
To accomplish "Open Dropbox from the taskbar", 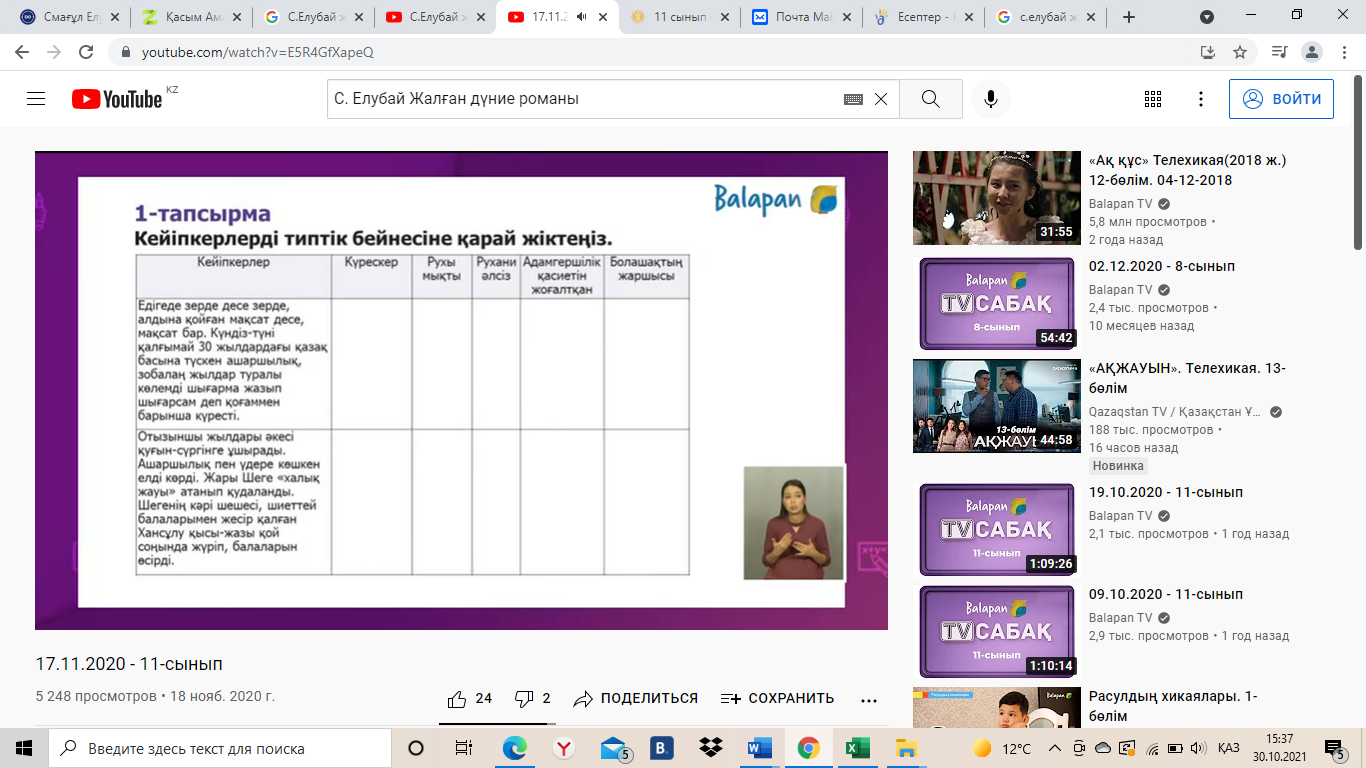I will pyautogui.click(x=711, y=748).
